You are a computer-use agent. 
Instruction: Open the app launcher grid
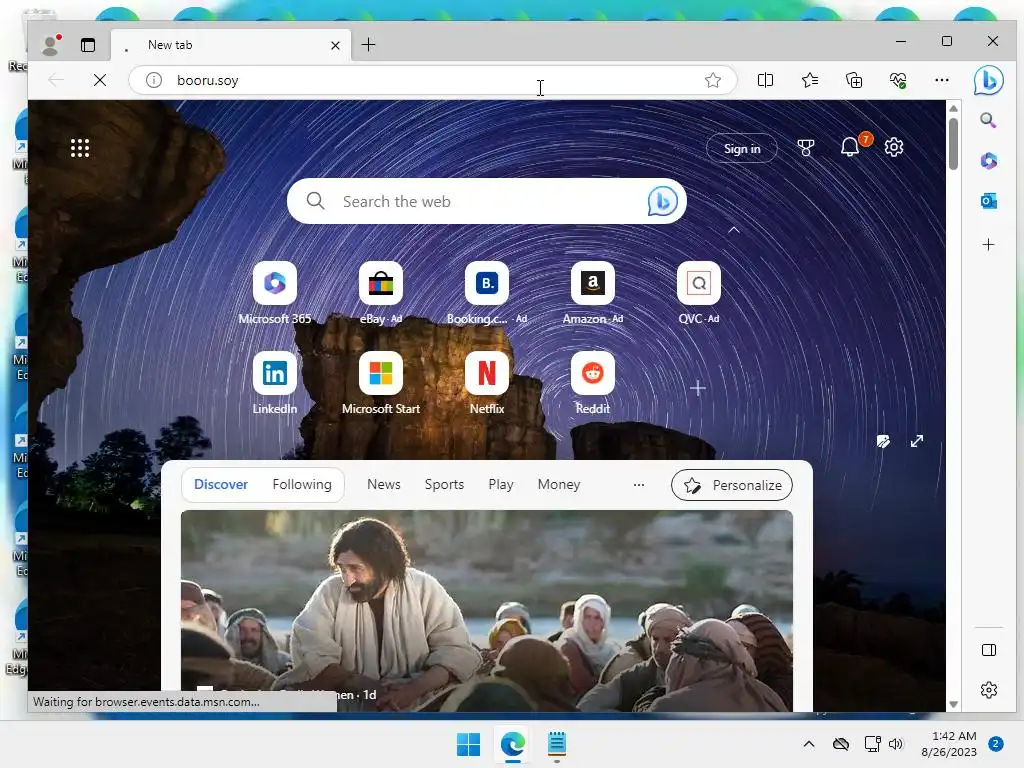click(x=80, y=148)
